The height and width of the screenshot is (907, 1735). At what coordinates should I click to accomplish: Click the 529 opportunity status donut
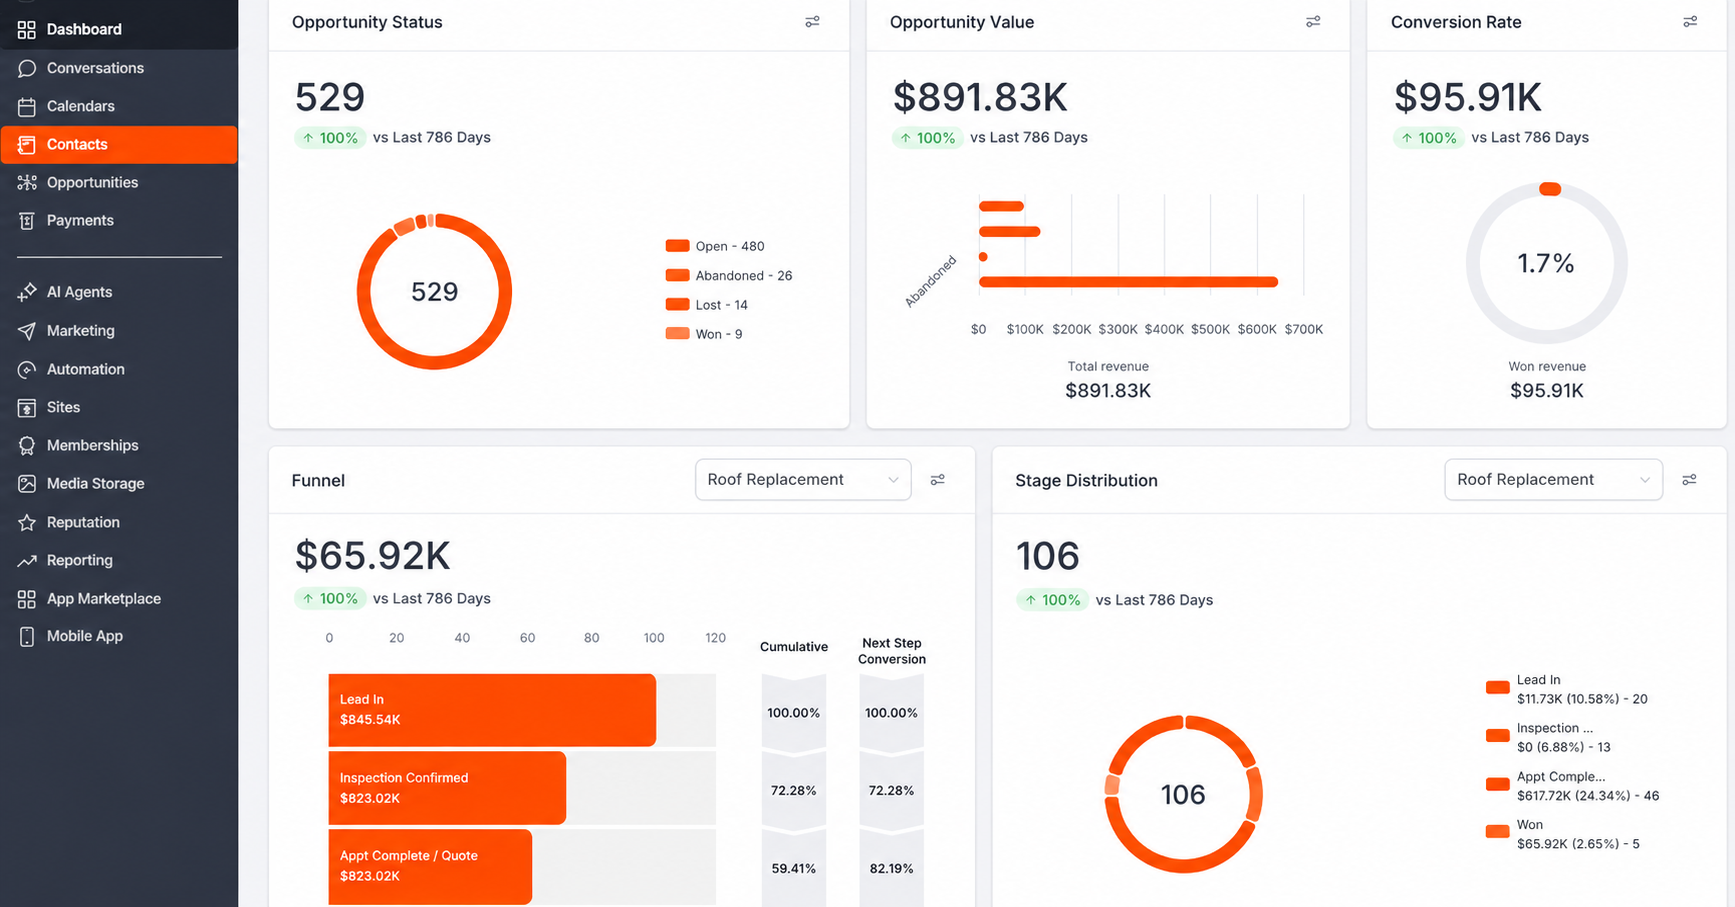coord(434,291)
